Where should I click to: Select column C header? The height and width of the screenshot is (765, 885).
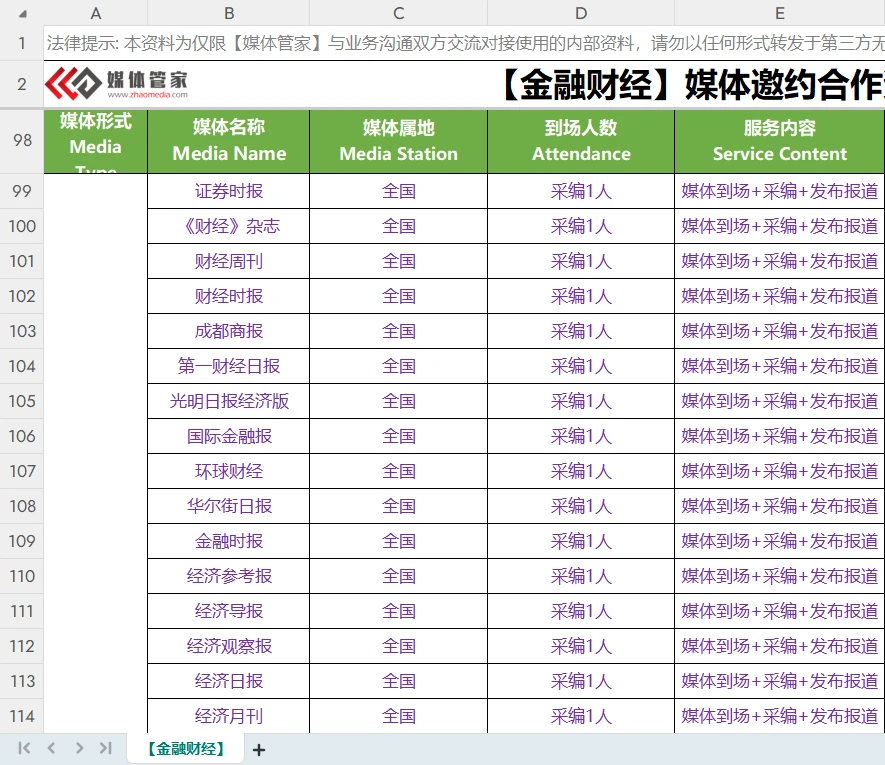click(398, 13)
